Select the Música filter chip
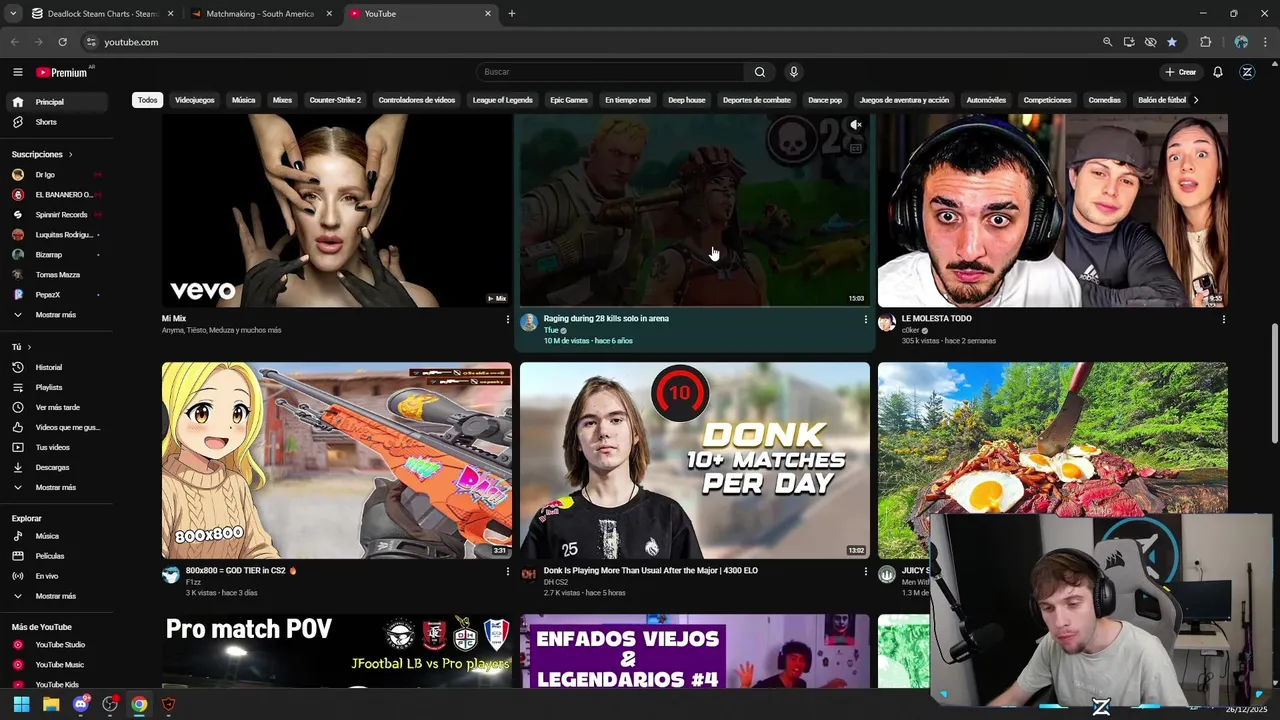This screenshot has height=720, width=1280. (243, 100)
